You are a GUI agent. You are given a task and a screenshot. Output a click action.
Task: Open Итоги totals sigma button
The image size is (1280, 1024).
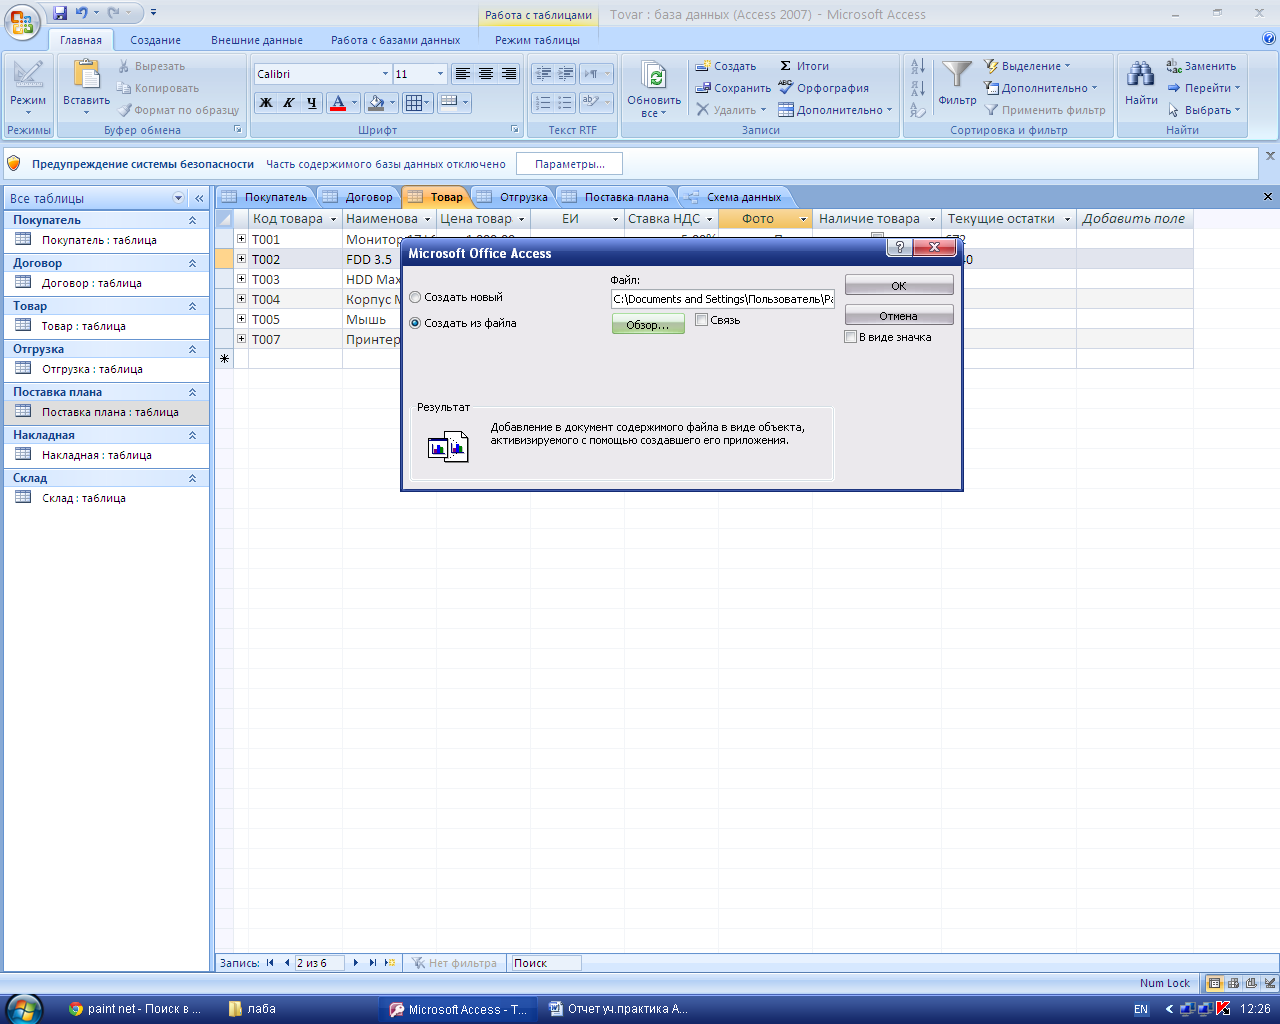tap(804, 66)
